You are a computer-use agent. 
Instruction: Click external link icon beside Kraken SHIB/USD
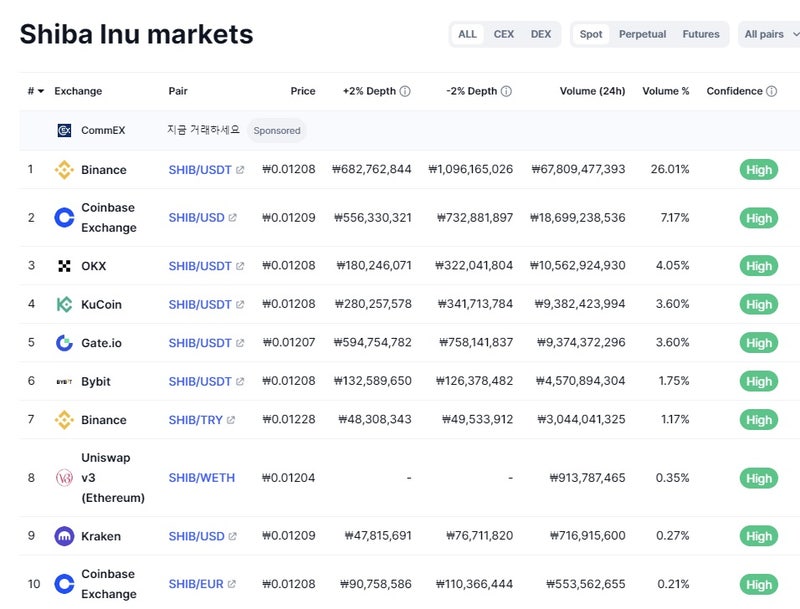click(233, 536)
